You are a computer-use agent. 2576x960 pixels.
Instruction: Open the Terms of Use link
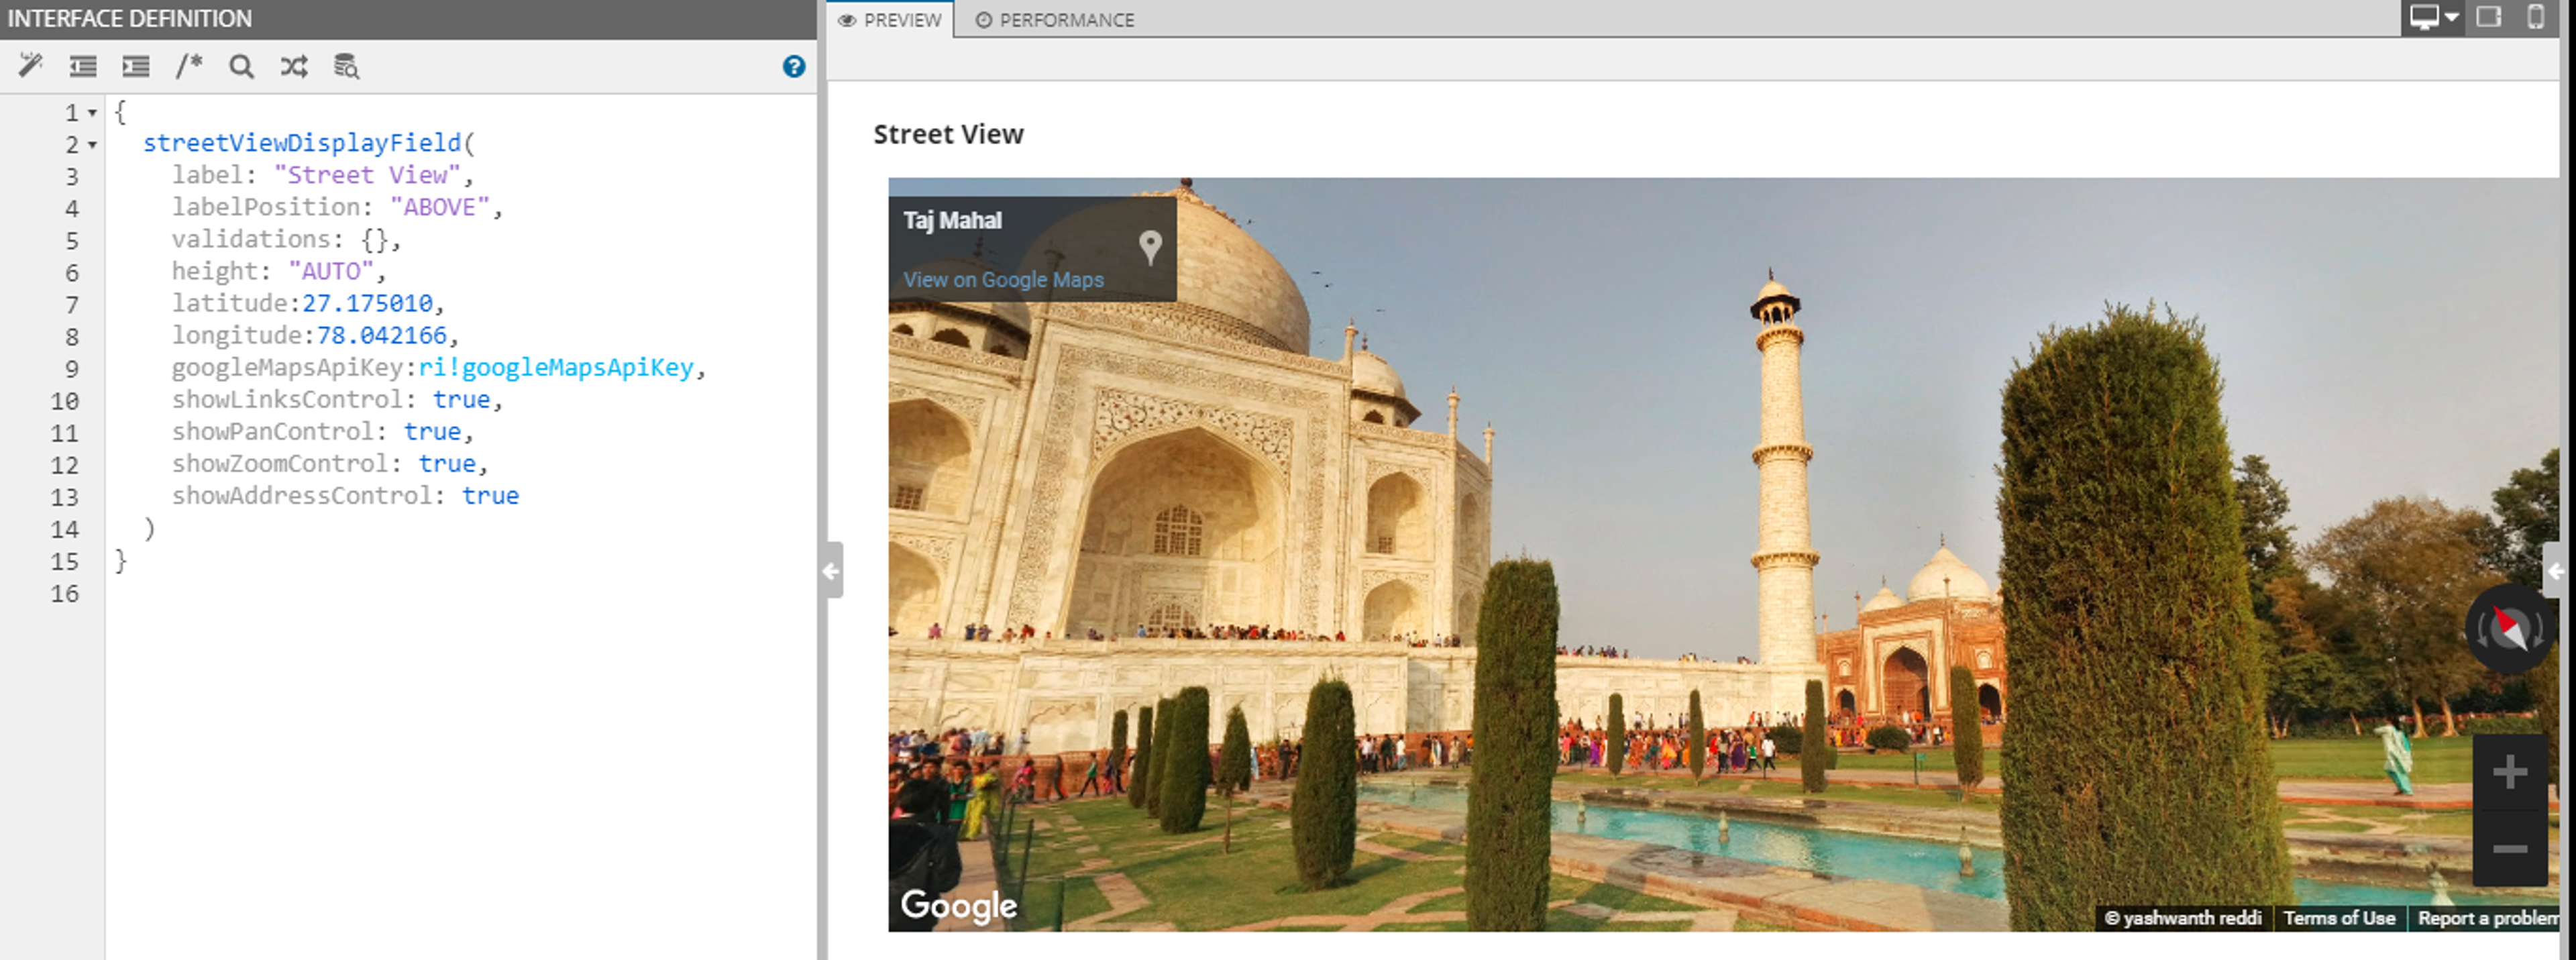pos(2339,918)
